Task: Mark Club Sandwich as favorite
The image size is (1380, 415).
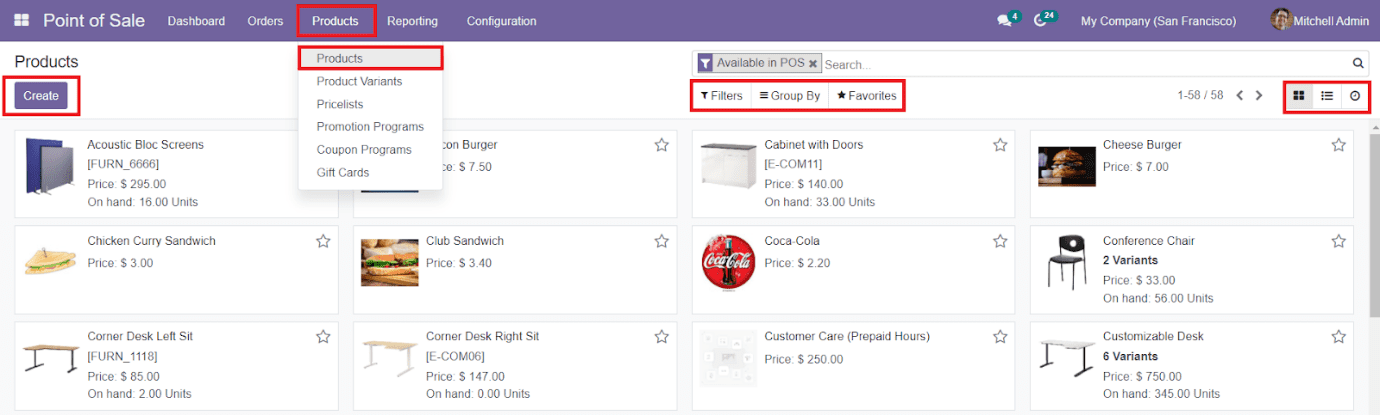Action: [662, 241]
